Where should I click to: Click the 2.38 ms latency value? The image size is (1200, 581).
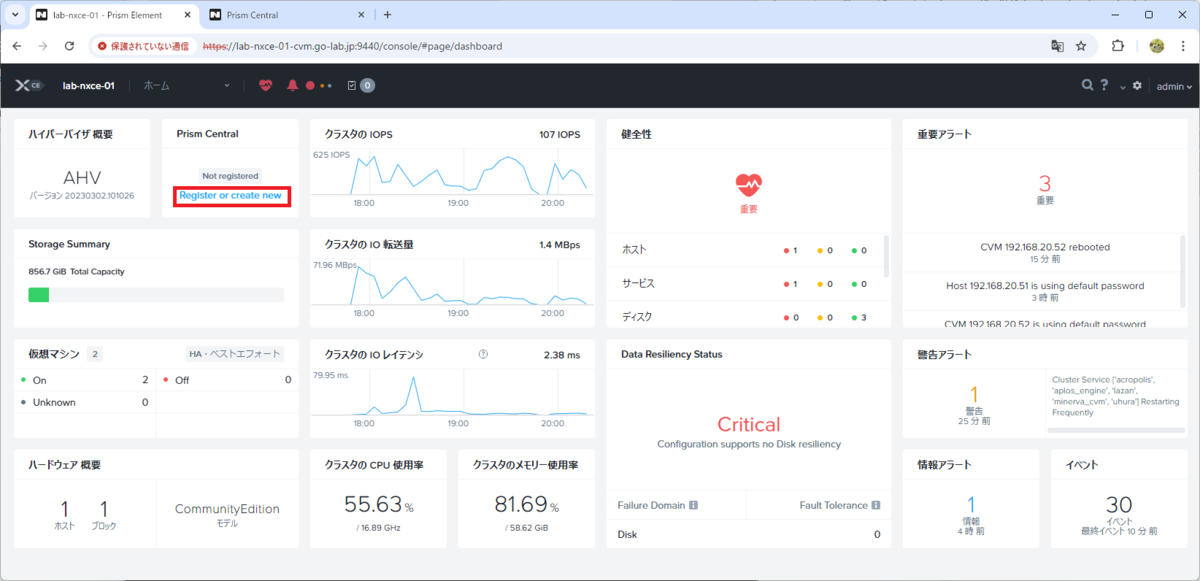tap(562, 354)
